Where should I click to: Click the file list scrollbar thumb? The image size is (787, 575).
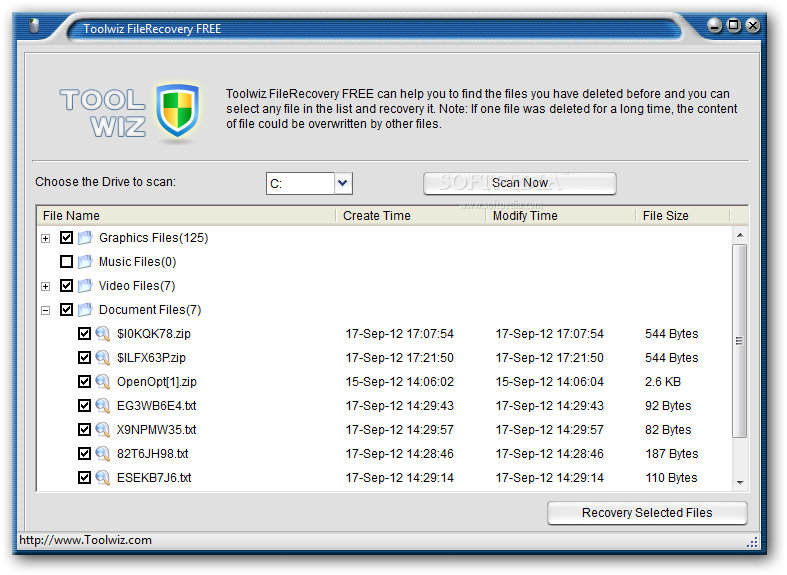(x=739, y=341)
